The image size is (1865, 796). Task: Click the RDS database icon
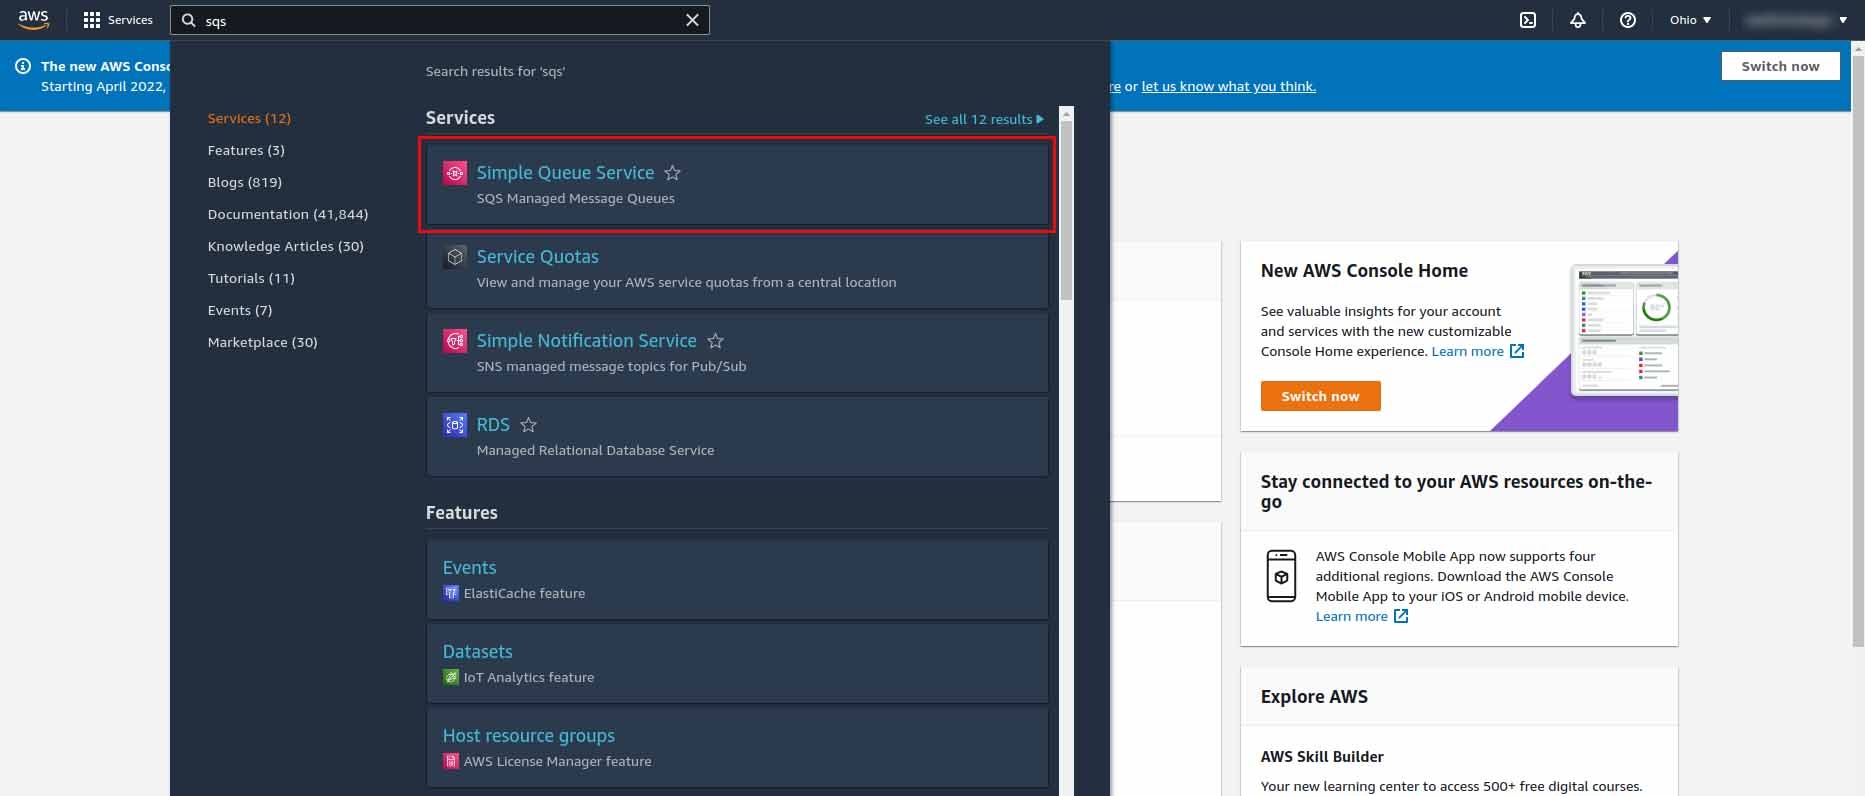[455, 425]
